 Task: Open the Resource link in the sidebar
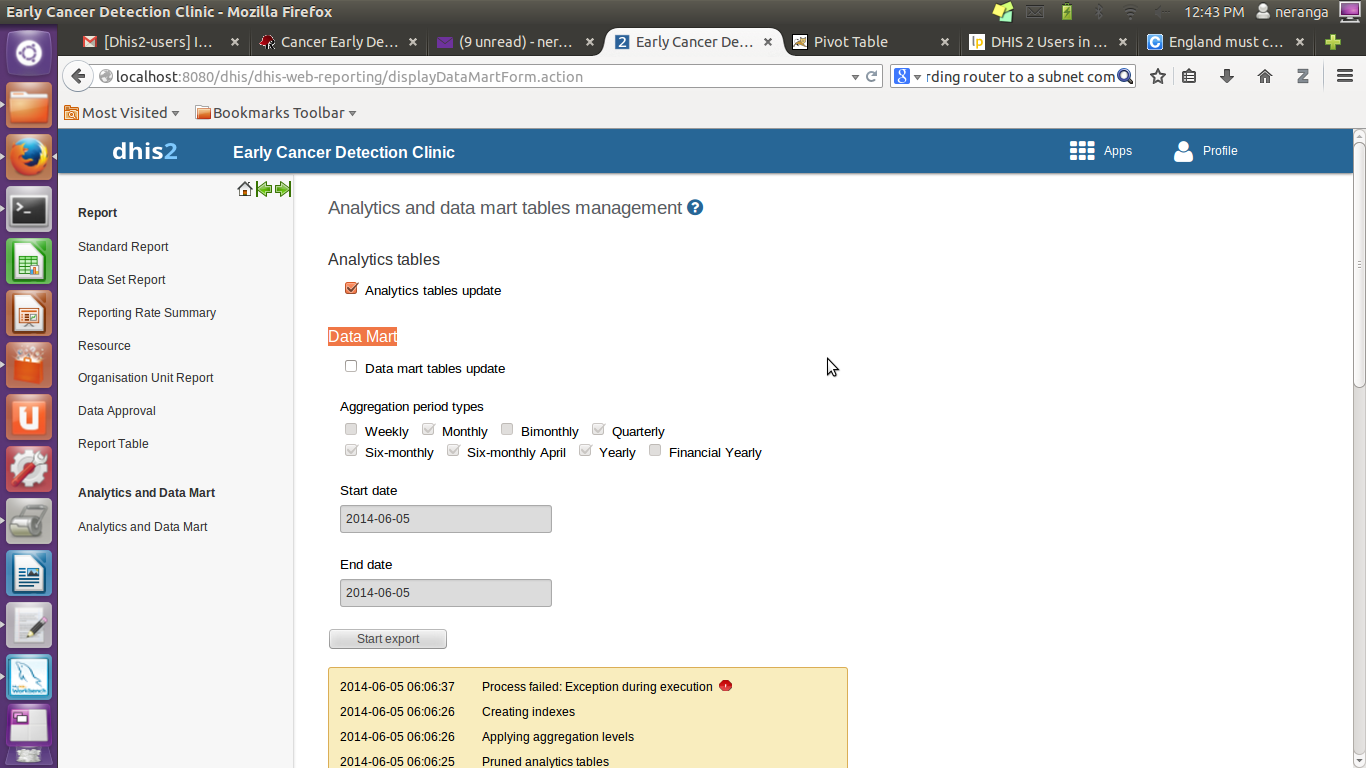[x=104, y=346]
